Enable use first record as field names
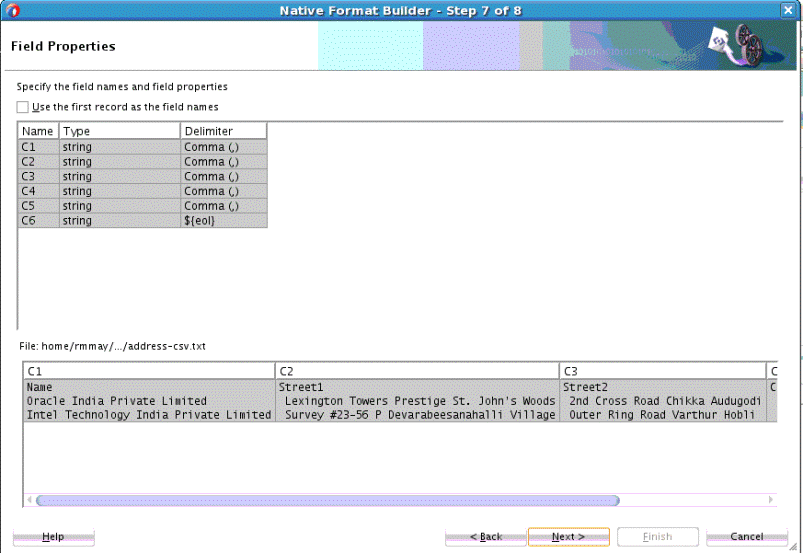The width and height of the screenshot is (803, 553). click(x=23, y=107)
